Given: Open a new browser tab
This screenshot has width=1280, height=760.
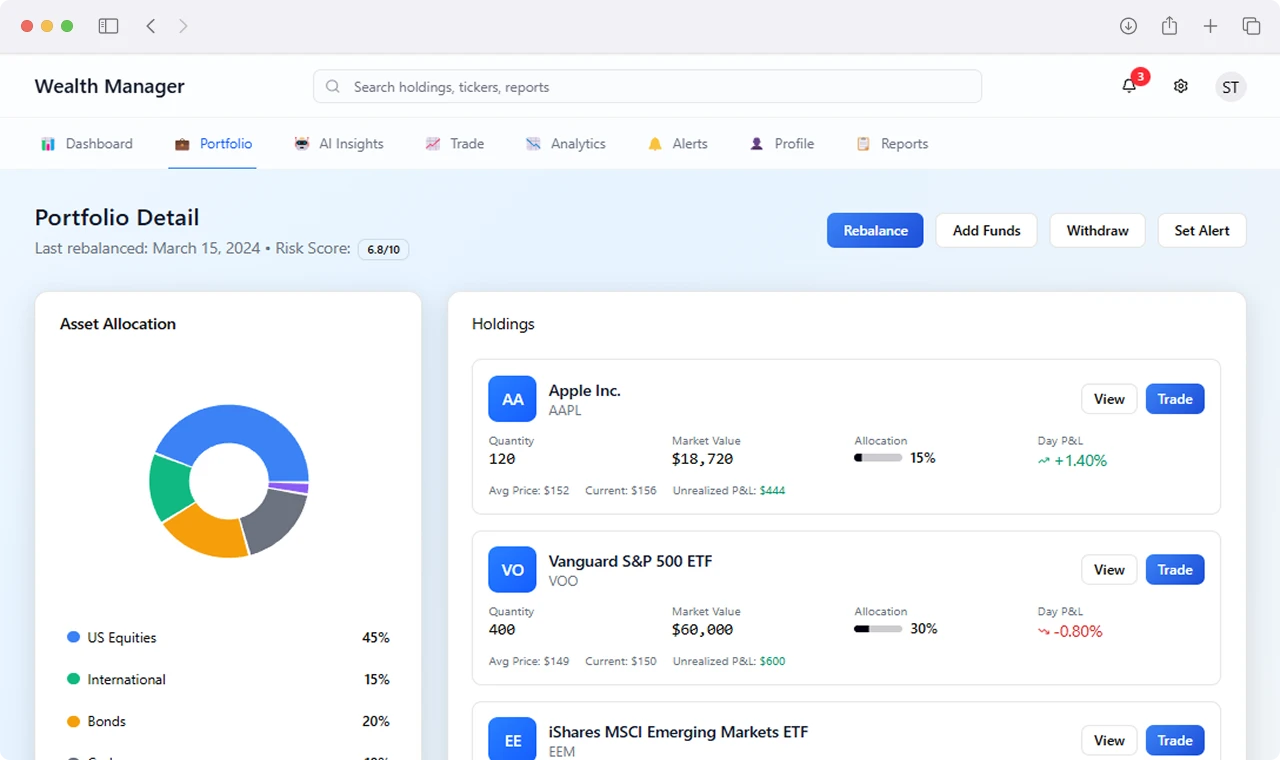Looking at the screenshot, I should pyautogui.click(x=1210, y=26).
